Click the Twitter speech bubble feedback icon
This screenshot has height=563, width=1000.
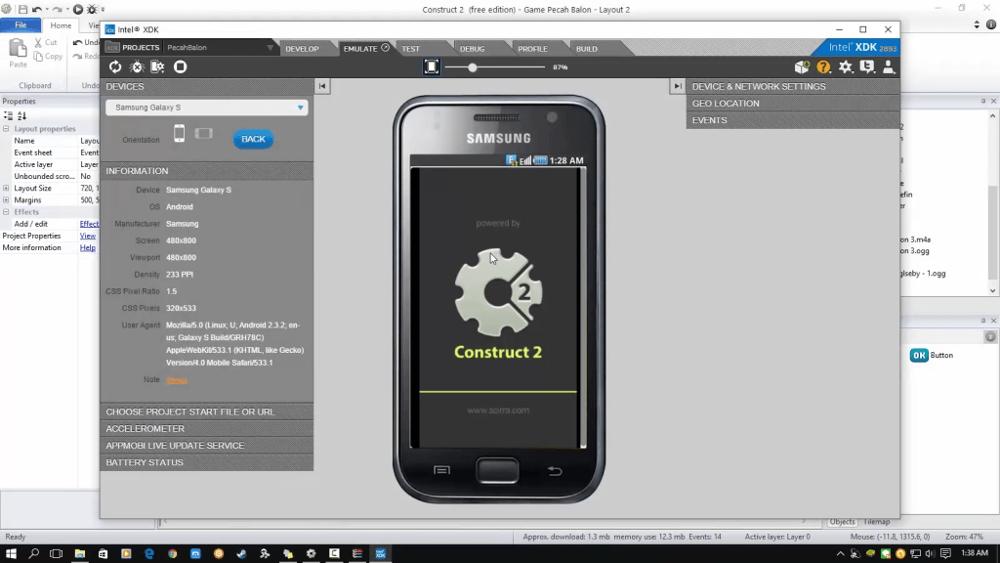pyautogui.click(x=867, y=67)
